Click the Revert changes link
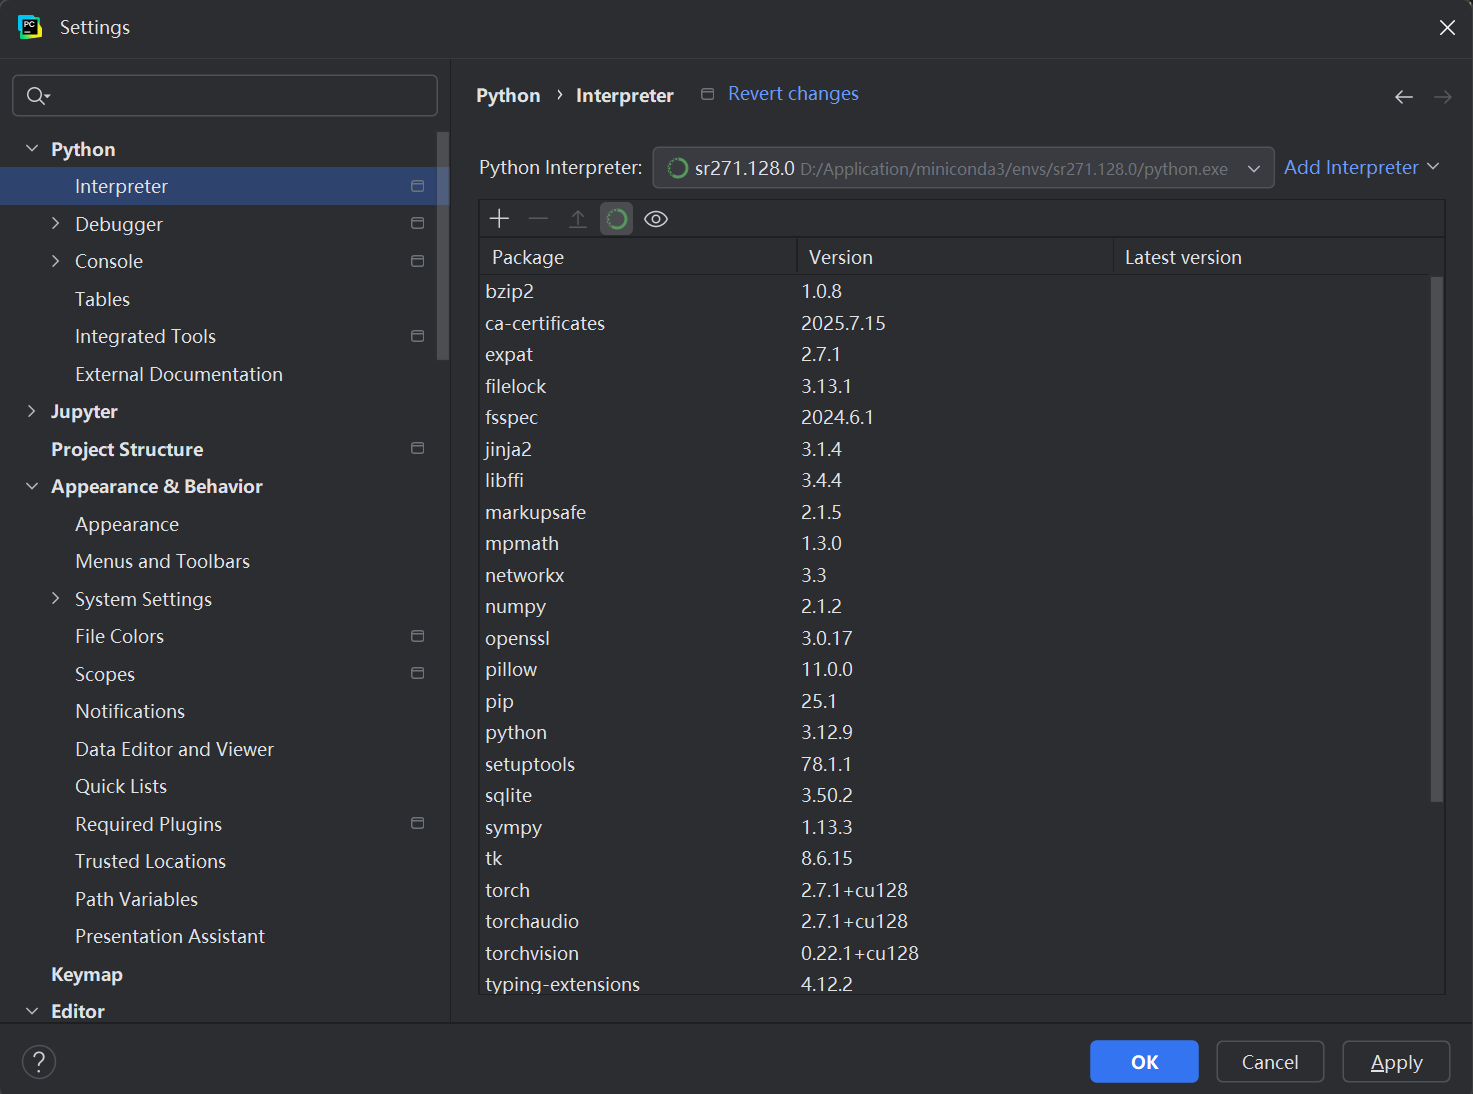This screenshot has height=1094, width=1473. (793, 93)
